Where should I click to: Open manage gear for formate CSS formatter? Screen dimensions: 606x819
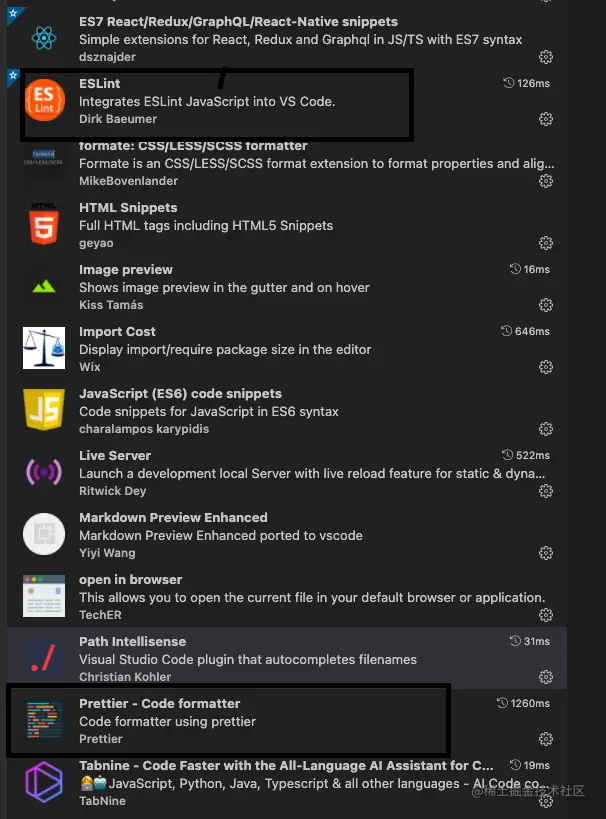point(546,181)
